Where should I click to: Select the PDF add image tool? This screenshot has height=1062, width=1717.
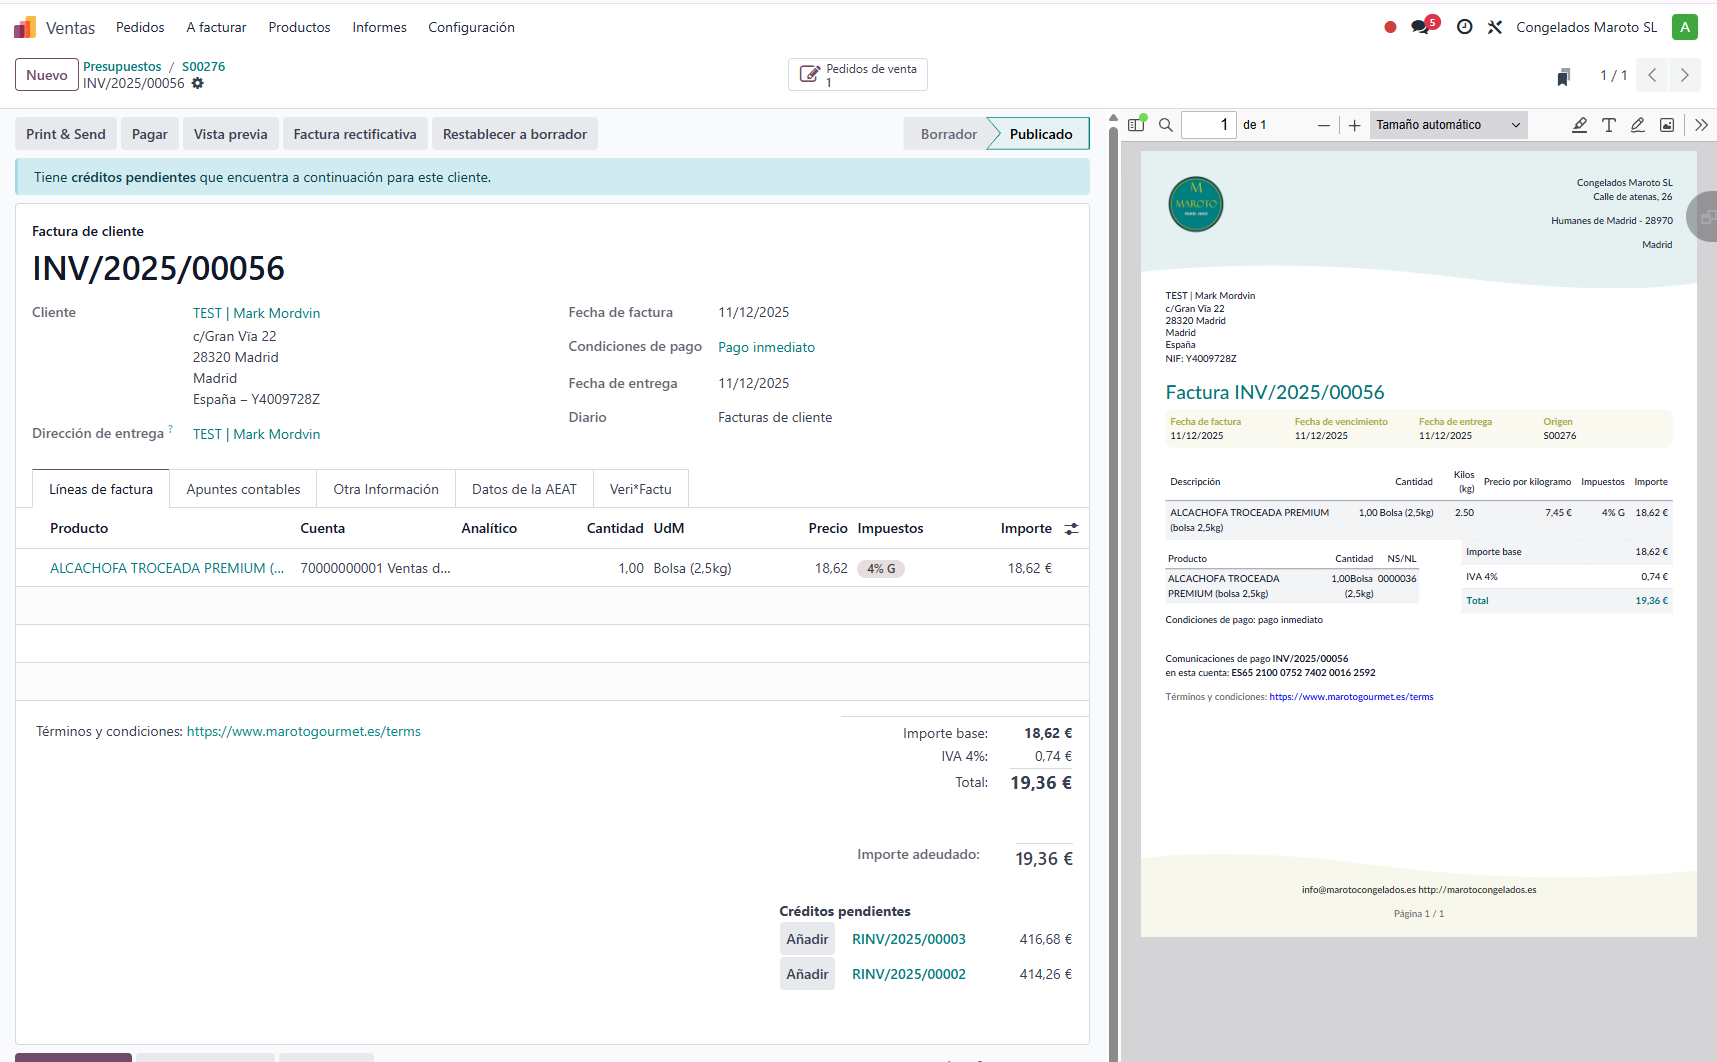1666,125
